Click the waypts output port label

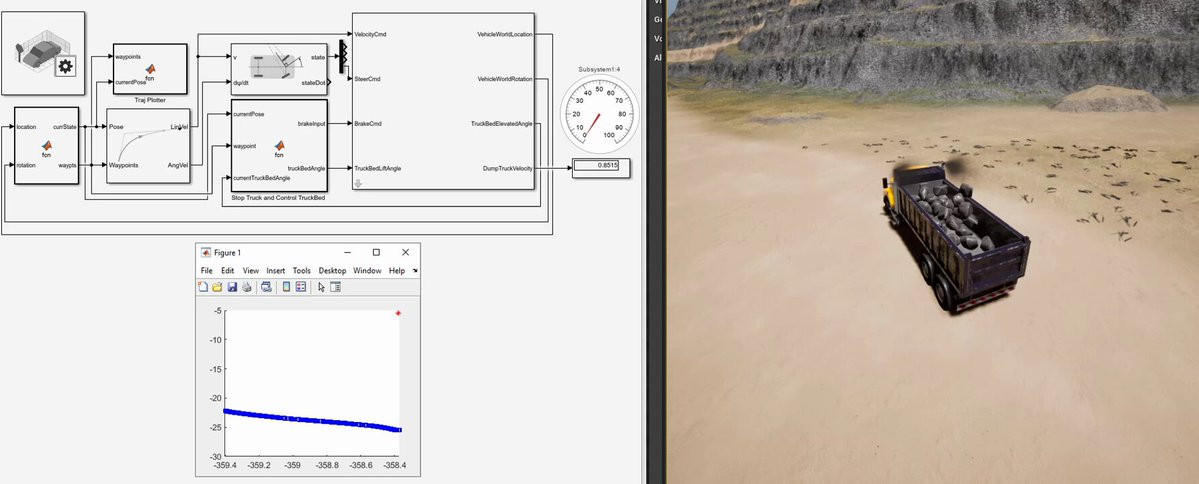pos(67,164)
